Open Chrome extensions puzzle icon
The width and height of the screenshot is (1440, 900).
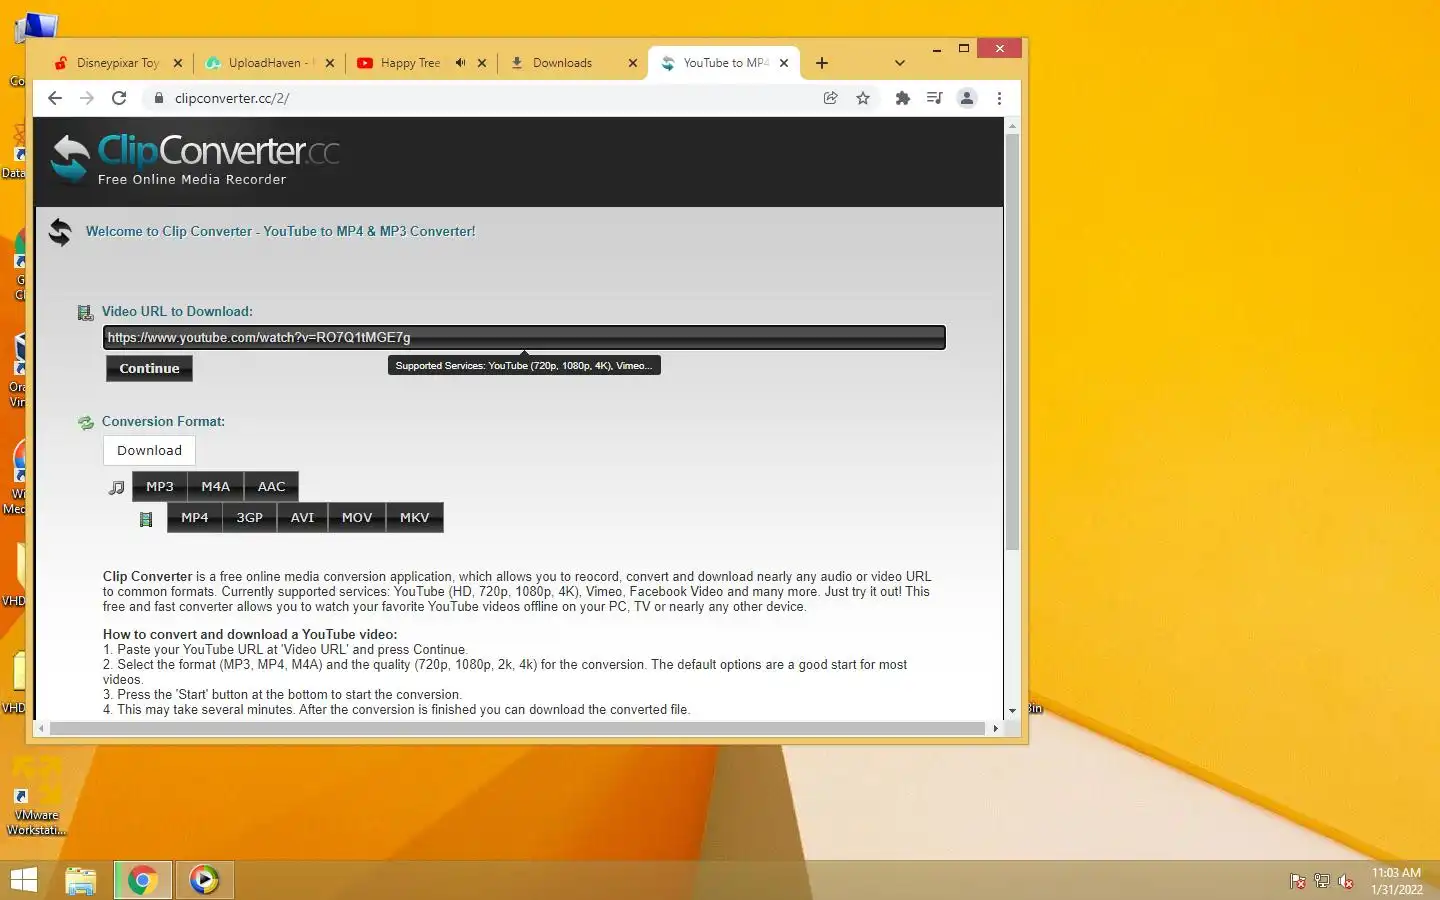[902, 98]
